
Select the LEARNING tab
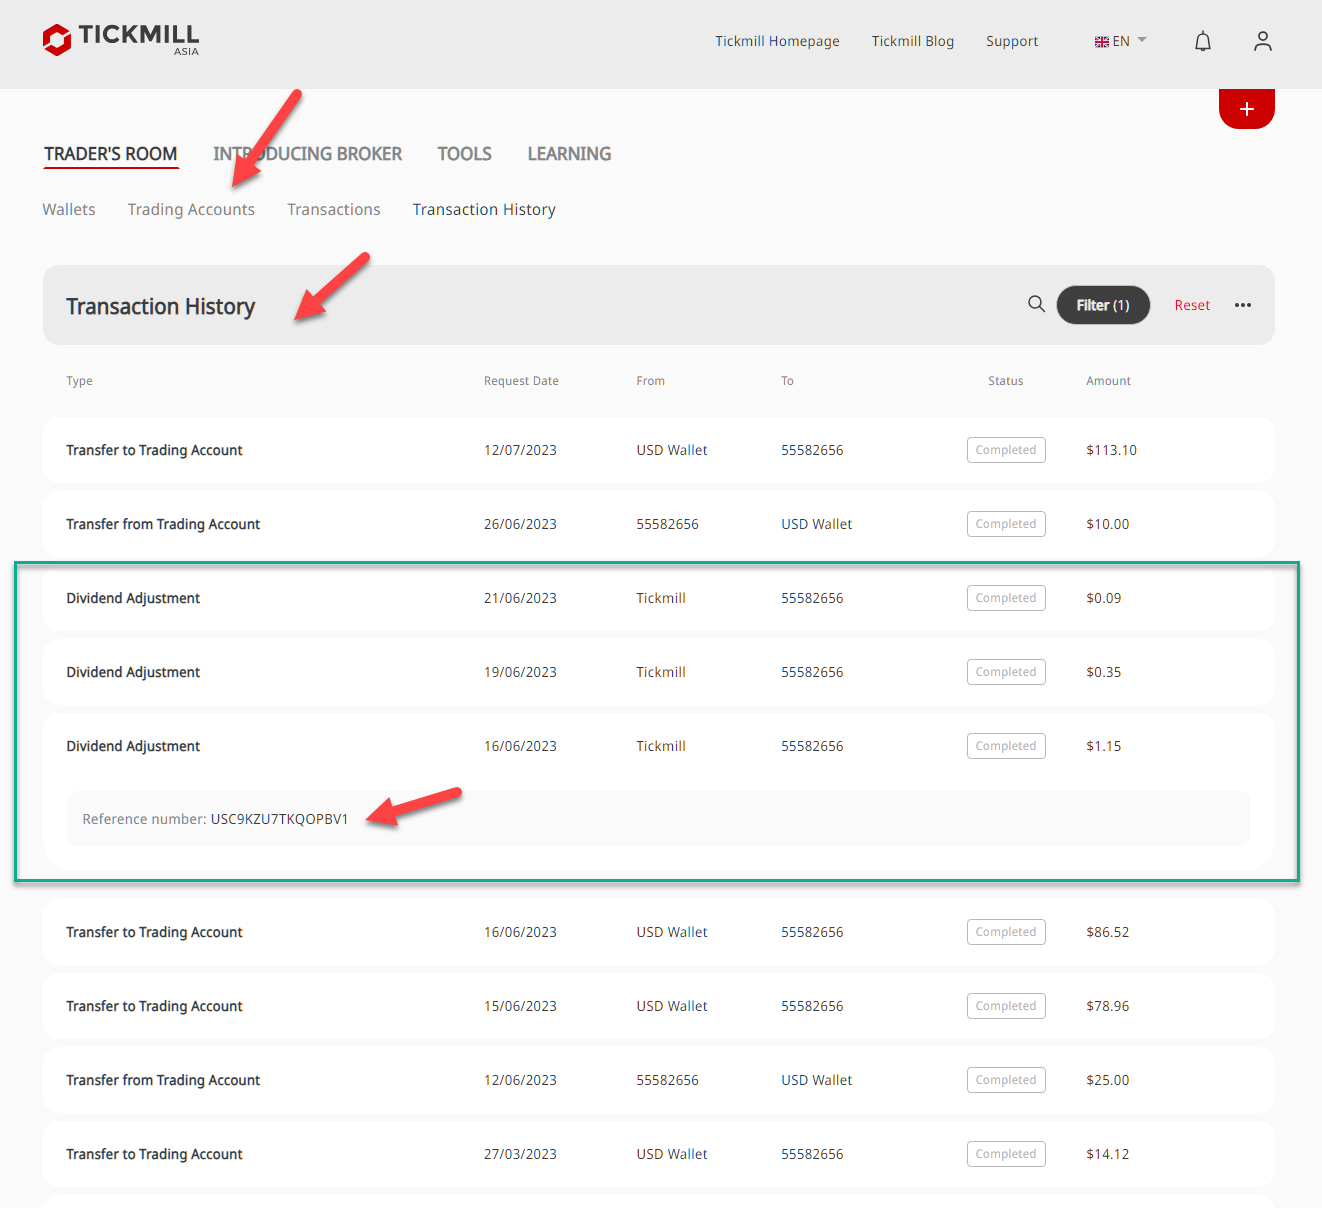[569, 154]
